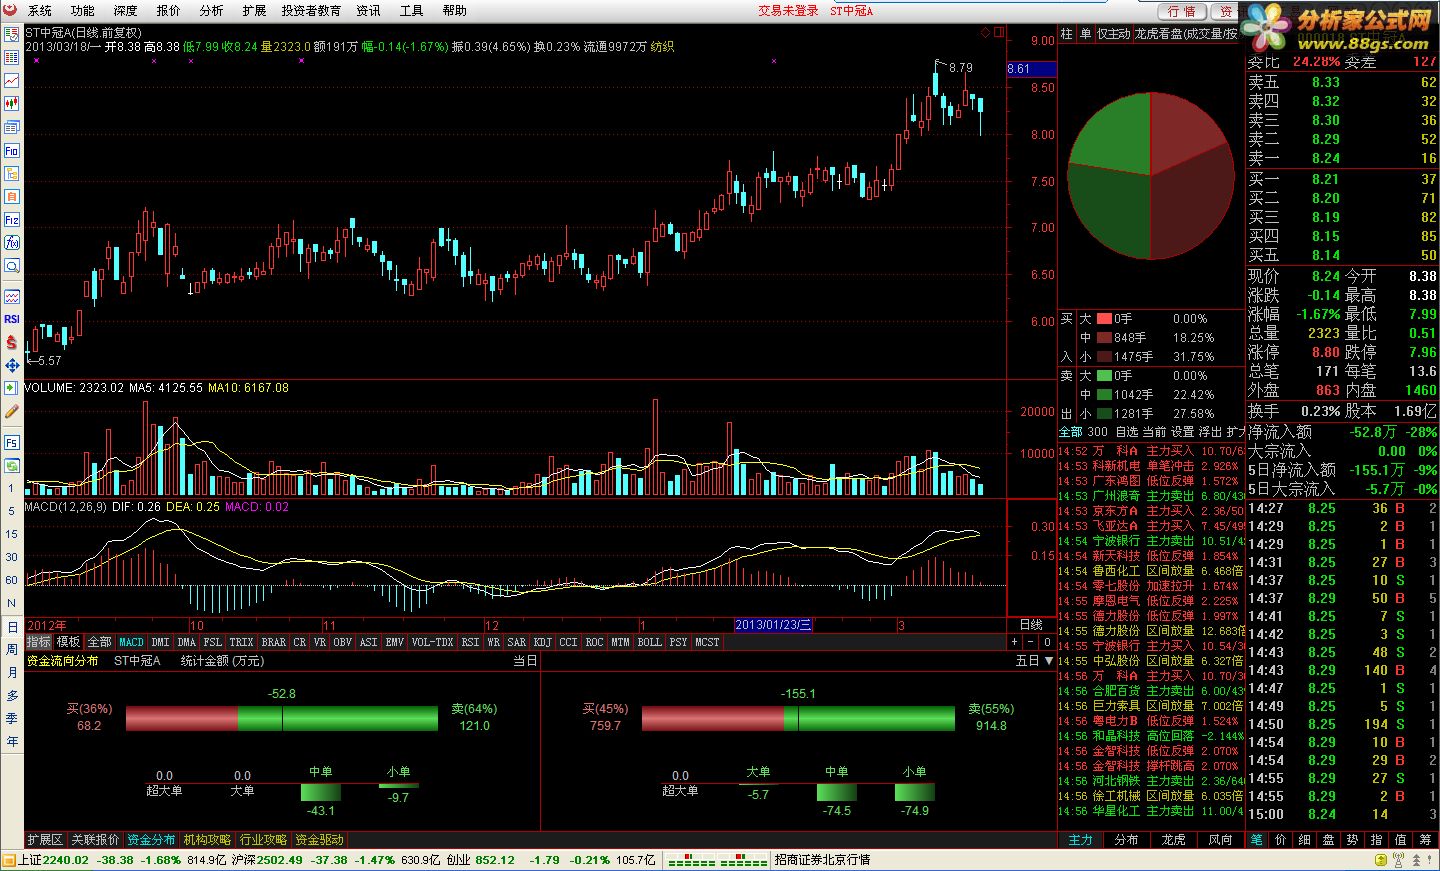Screen dimensions: 1440x871
Task: Open the 投资者教育 menu
Action: click(311, 11)
